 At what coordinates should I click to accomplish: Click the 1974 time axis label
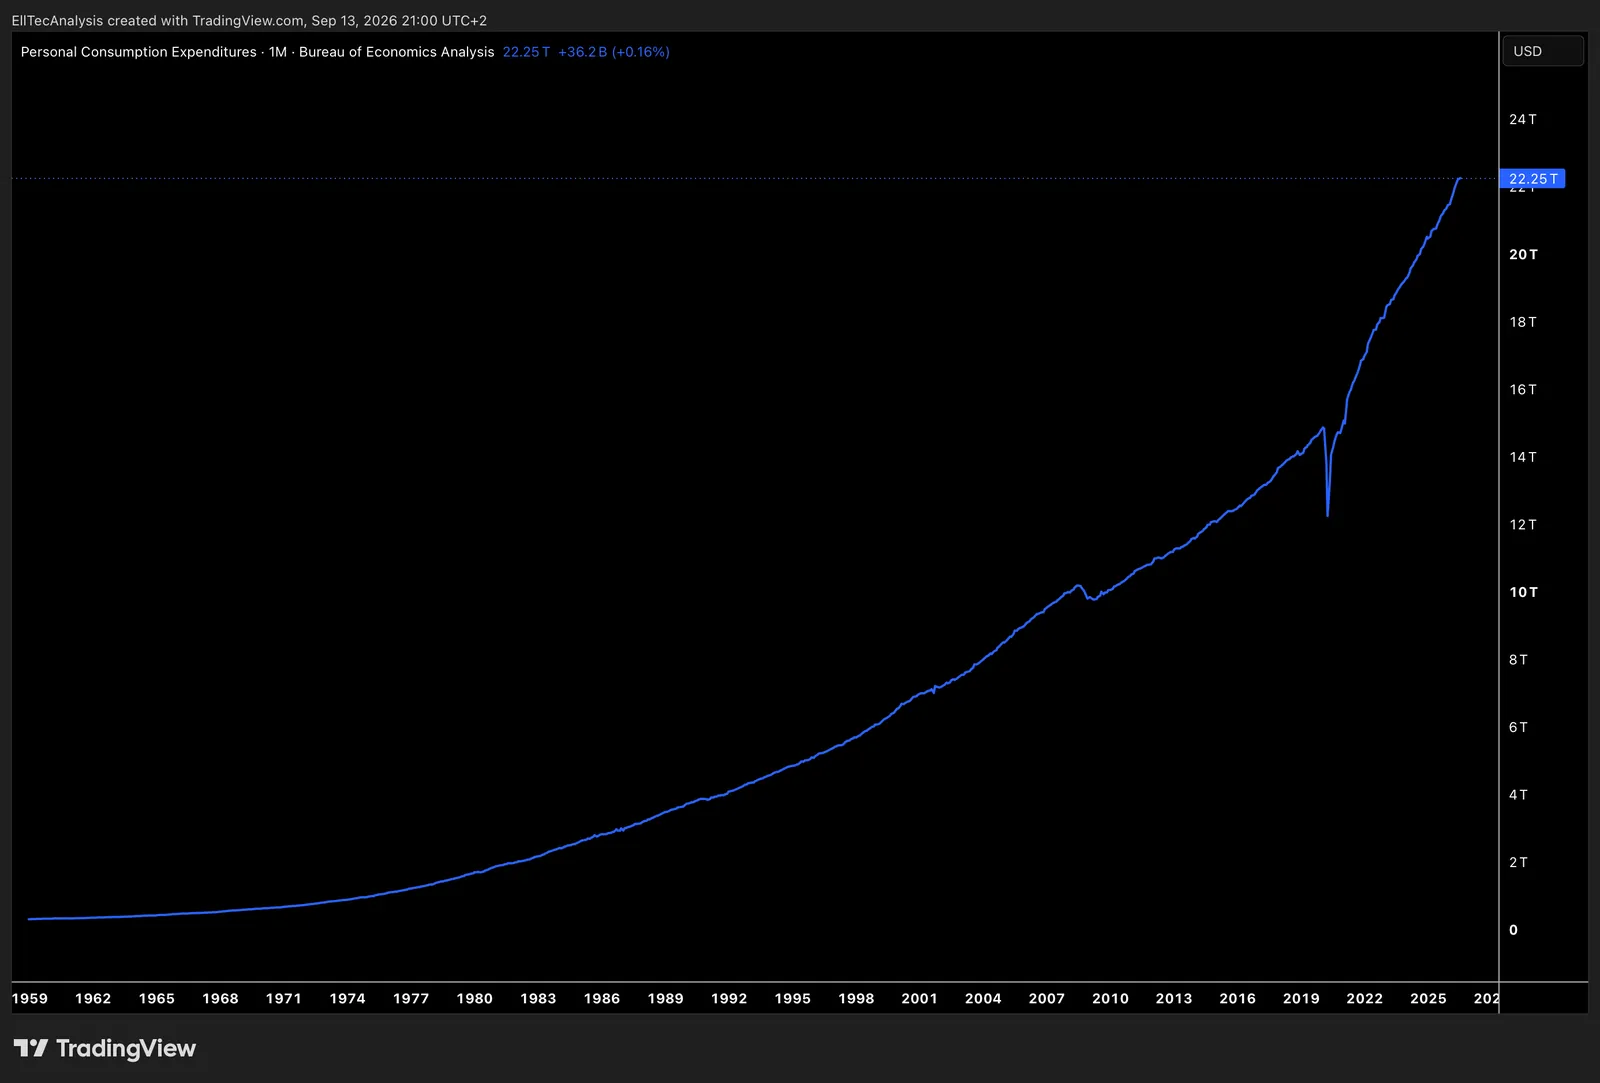347,998
